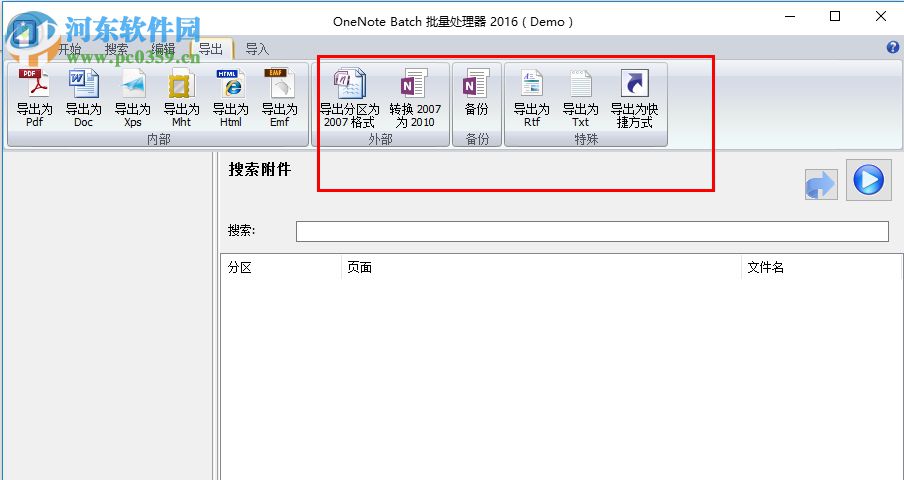Viewport: 904px width, 480px height.
Task: Open help via the question mark icon
Action: point(893,47)
